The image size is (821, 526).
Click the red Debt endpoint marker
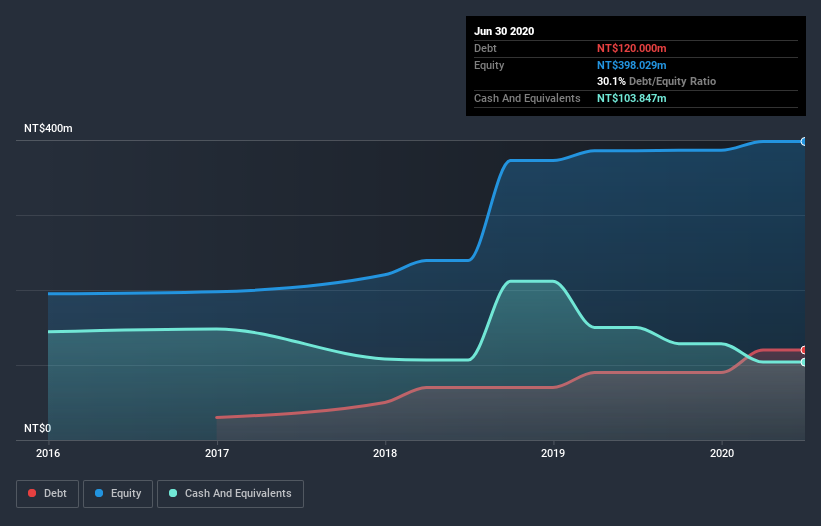tap(804, 350)
